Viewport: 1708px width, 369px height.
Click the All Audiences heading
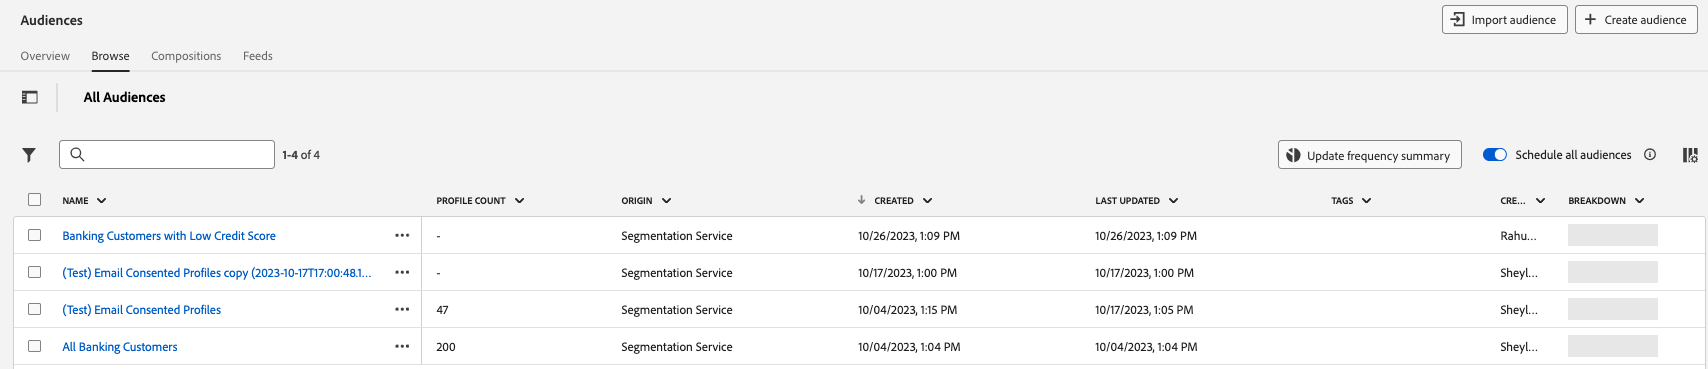pos(124,97)
